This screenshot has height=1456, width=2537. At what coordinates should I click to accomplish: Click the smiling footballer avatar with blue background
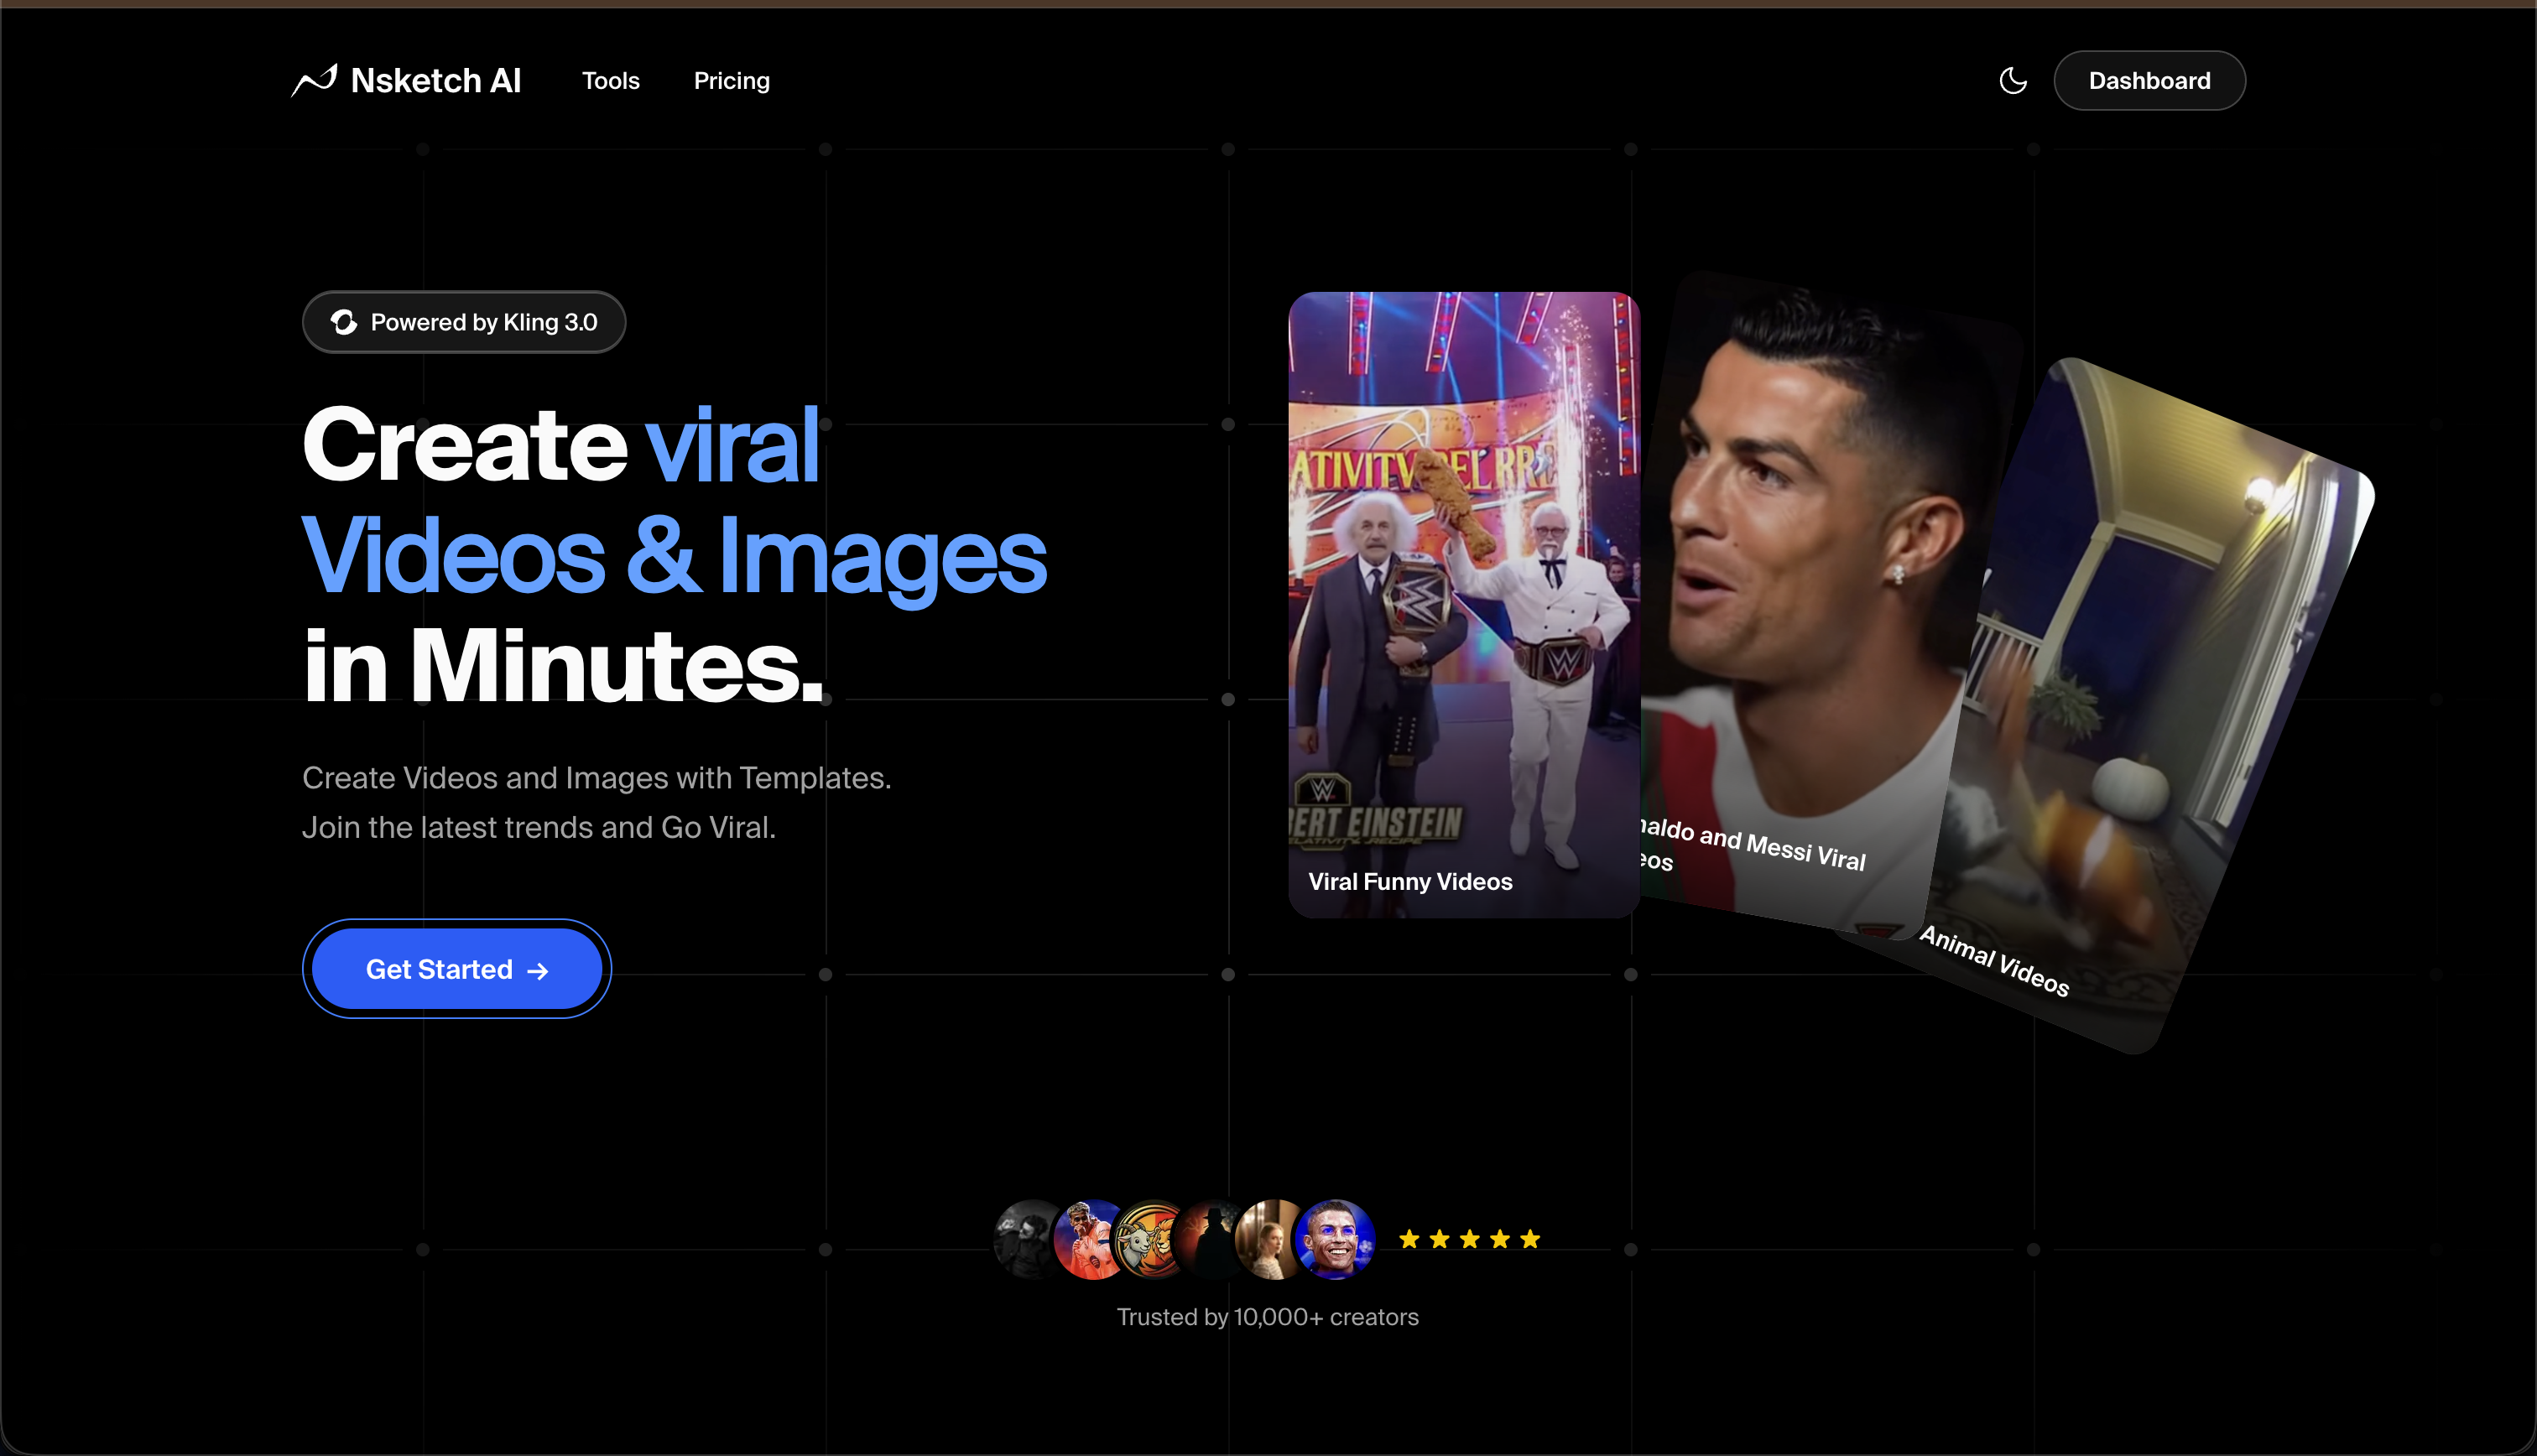pos(1335,1240)
